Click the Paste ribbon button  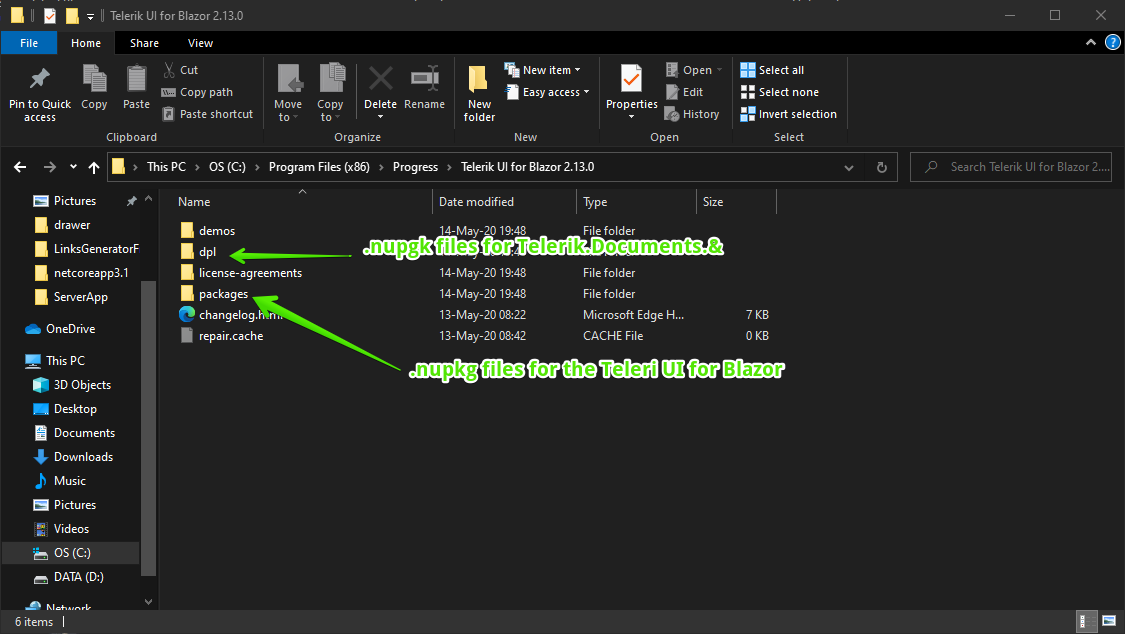136,87
